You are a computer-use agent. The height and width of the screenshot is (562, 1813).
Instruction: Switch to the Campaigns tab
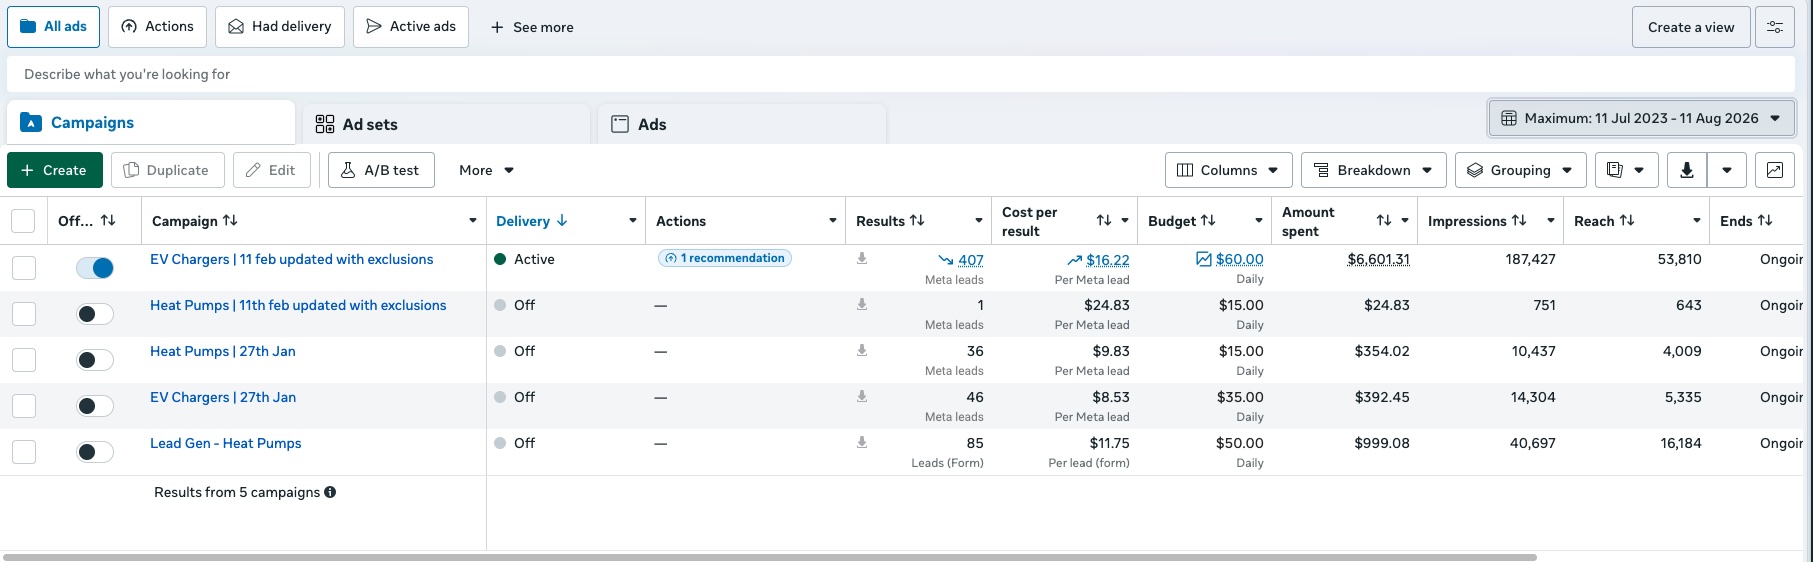coord(150,122)
